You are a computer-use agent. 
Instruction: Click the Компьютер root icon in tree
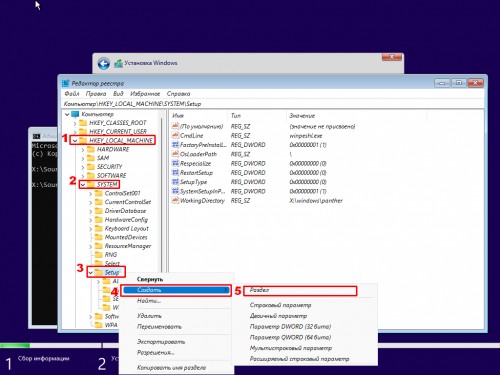(x=76, y=114)
